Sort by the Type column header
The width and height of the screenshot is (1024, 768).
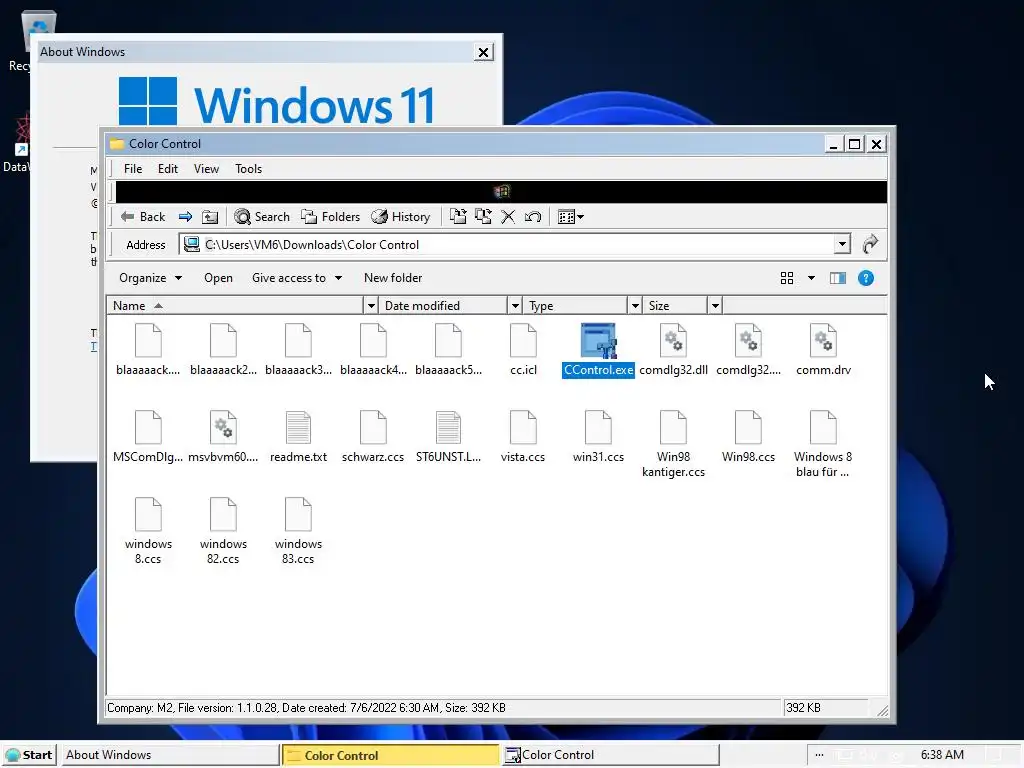pyautogui.click(x=575, y=306)
